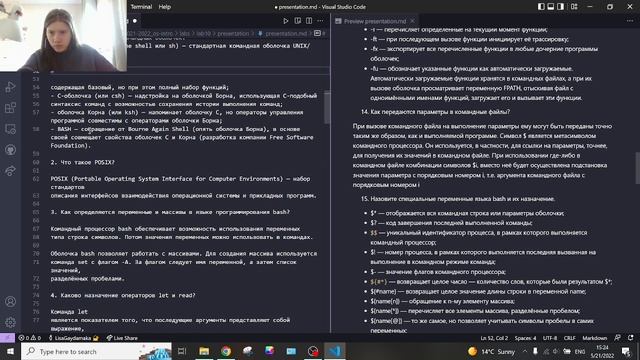Close the Preview presentation.md tab

pos(412,21)
